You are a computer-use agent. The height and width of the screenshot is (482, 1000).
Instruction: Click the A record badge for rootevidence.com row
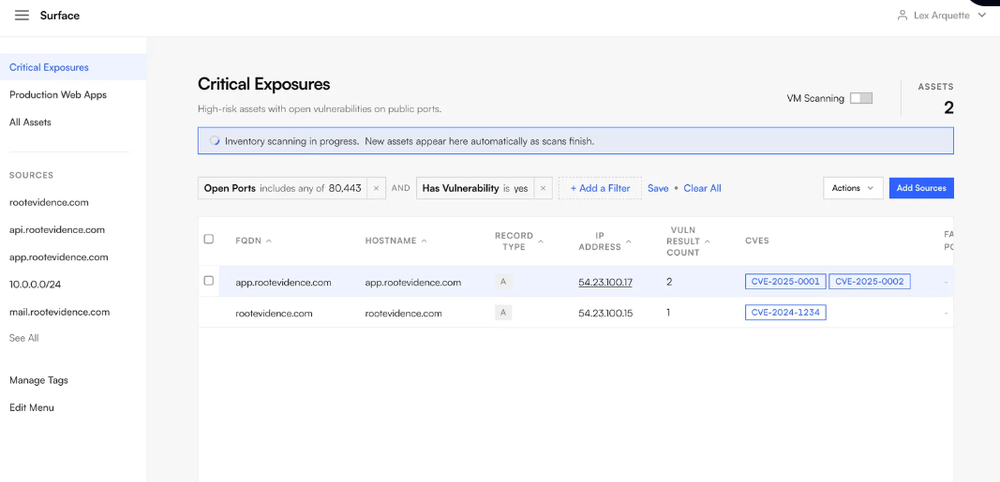[503, 312]
